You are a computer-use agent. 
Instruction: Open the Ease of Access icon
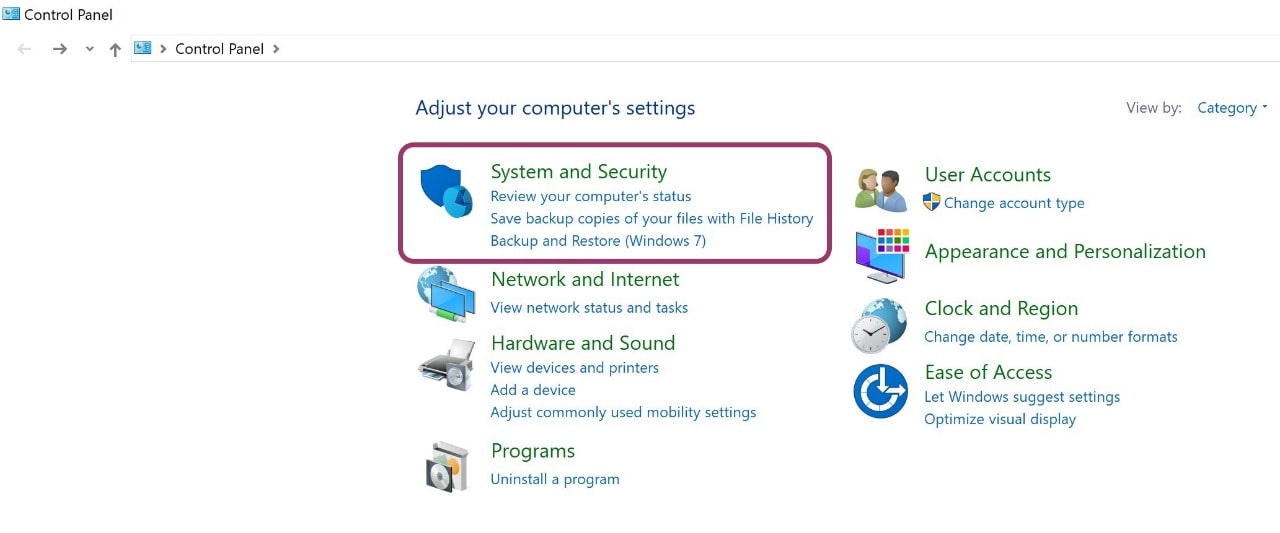(880, 391)
